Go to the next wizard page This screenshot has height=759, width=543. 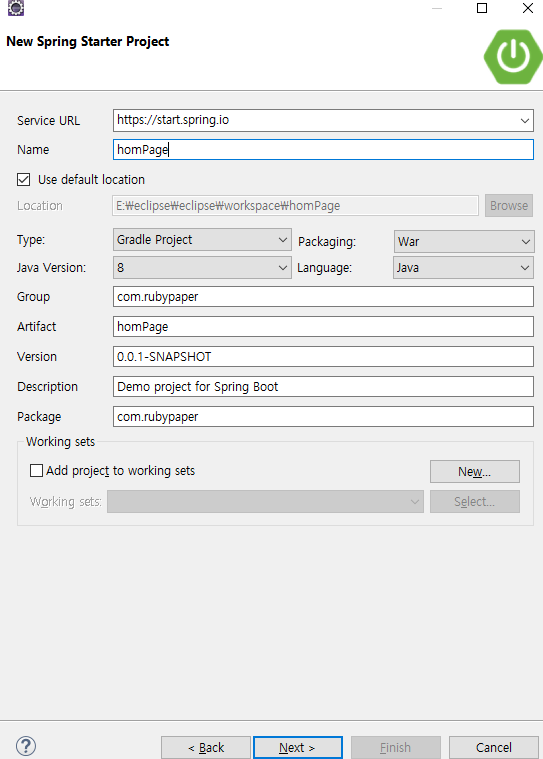[x=298, y=748]
